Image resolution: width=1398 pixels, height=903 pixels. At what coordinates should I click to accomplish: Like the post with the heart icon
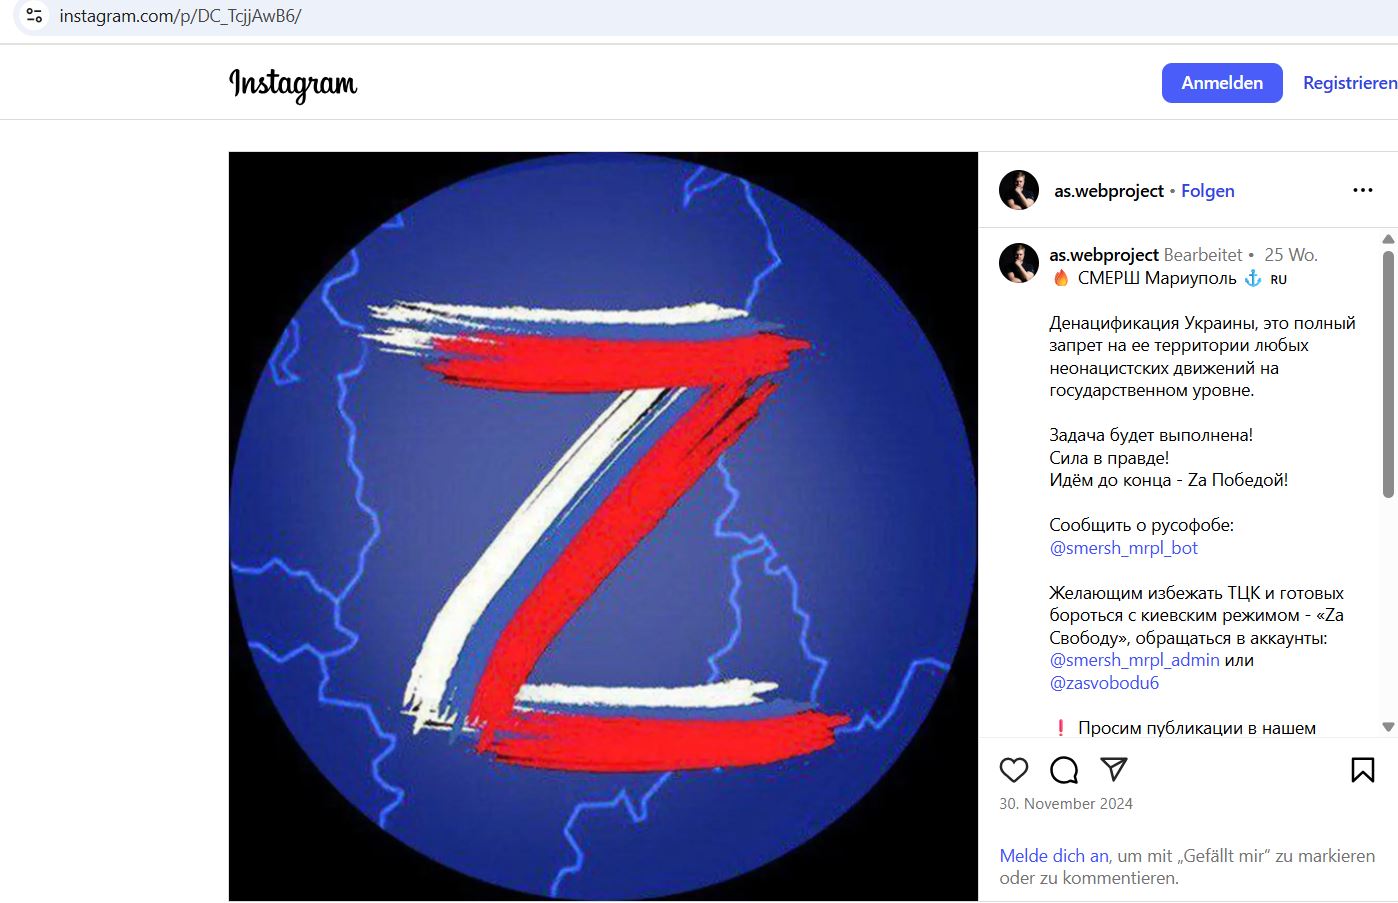pos(1013,770)
